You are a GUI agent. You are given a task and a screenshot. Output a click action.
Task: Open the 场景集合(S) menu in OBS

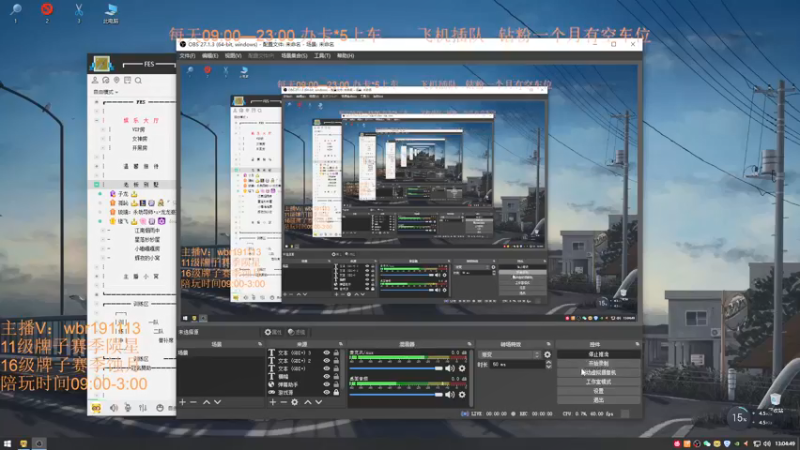click(x=294, y=56)
